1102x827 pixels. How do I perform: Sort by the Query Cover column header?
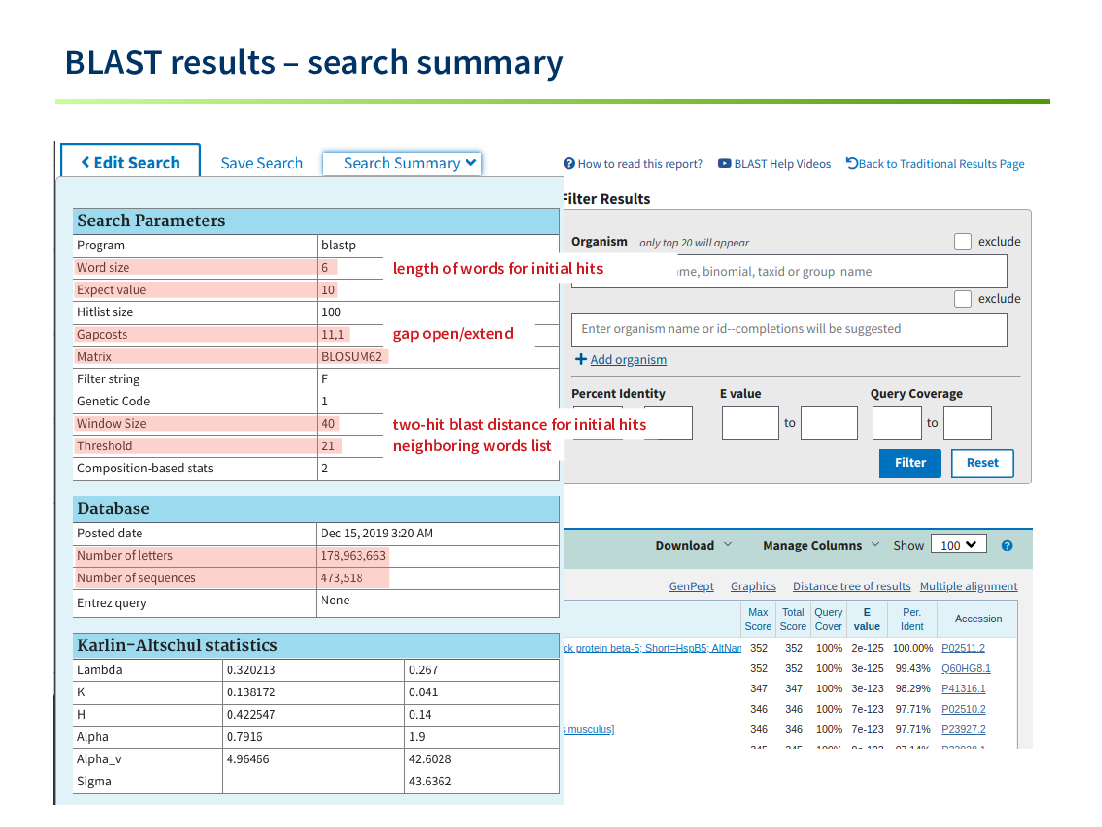(x=828, y=619)
